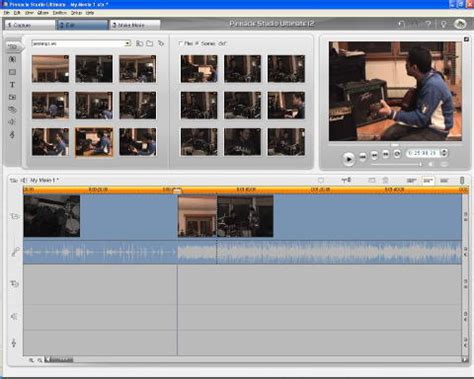Click the overlay track icon
This screenshot has height=379, width=474.
(15, 284)
